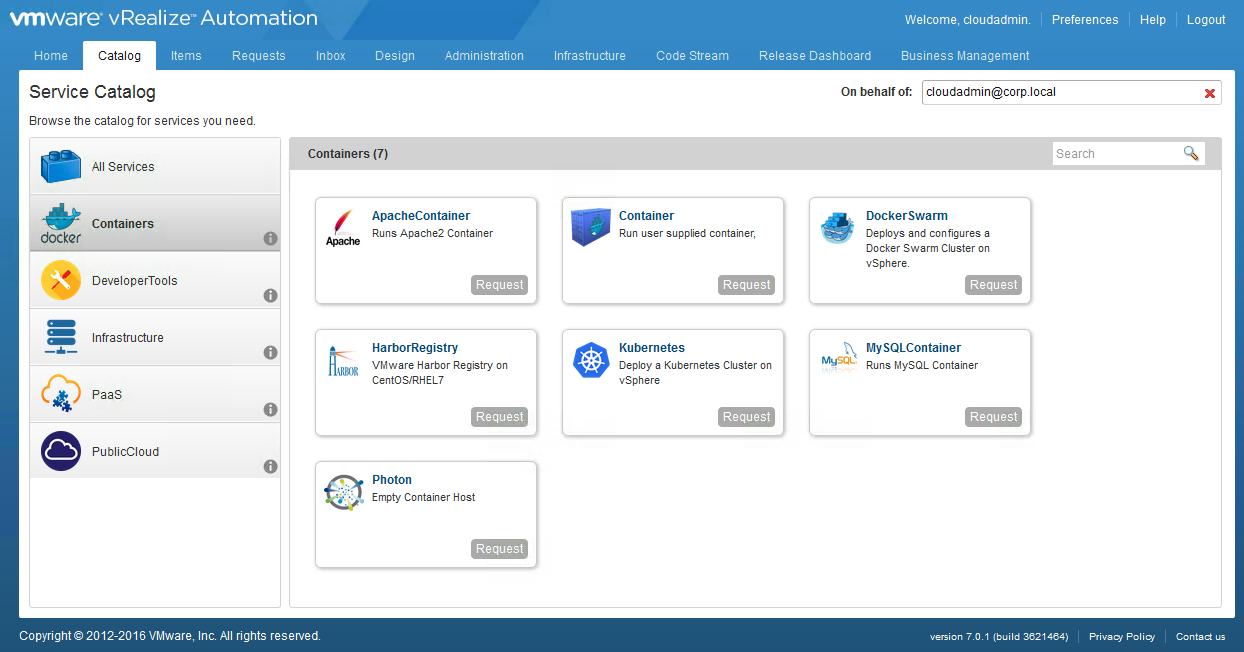Show info for Infrastructure service
This screenshot has width=1244, height=652.
coord(270,353)
